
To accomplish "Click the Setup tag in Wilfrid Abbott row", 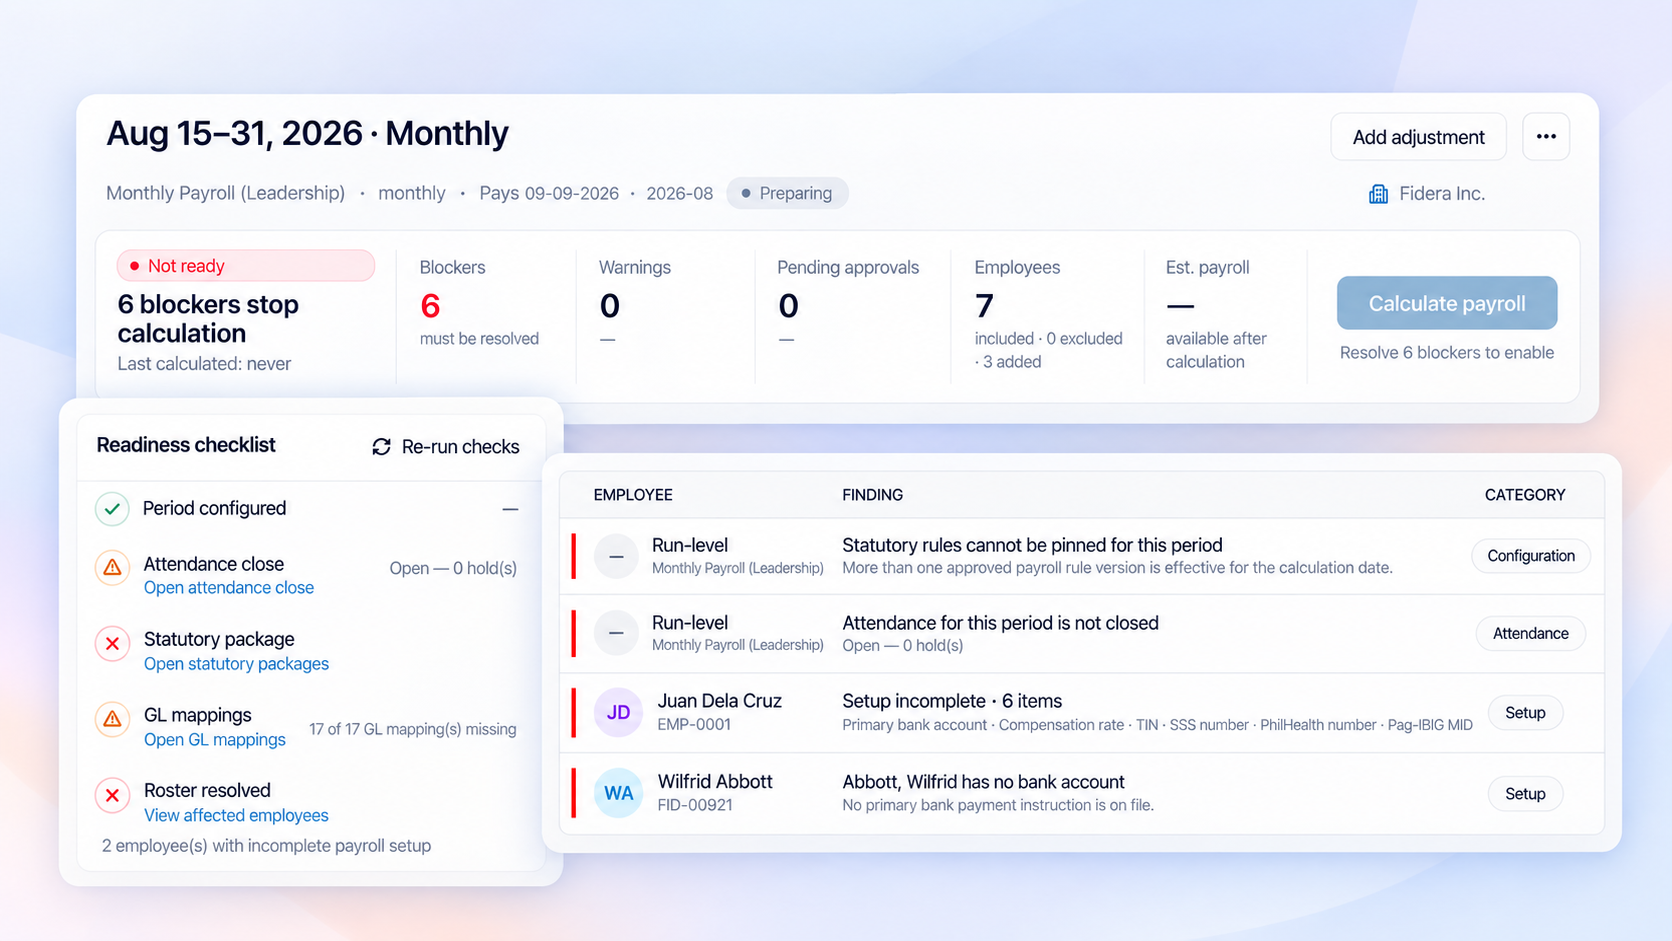I will click(1525, 793).
